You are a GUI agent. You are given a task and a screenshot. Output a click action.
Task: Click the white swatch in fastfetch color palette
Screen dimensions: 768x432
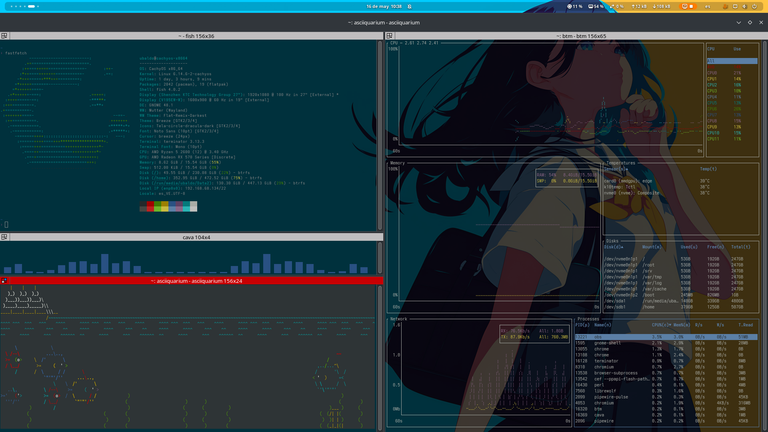[x=193, y=206]
